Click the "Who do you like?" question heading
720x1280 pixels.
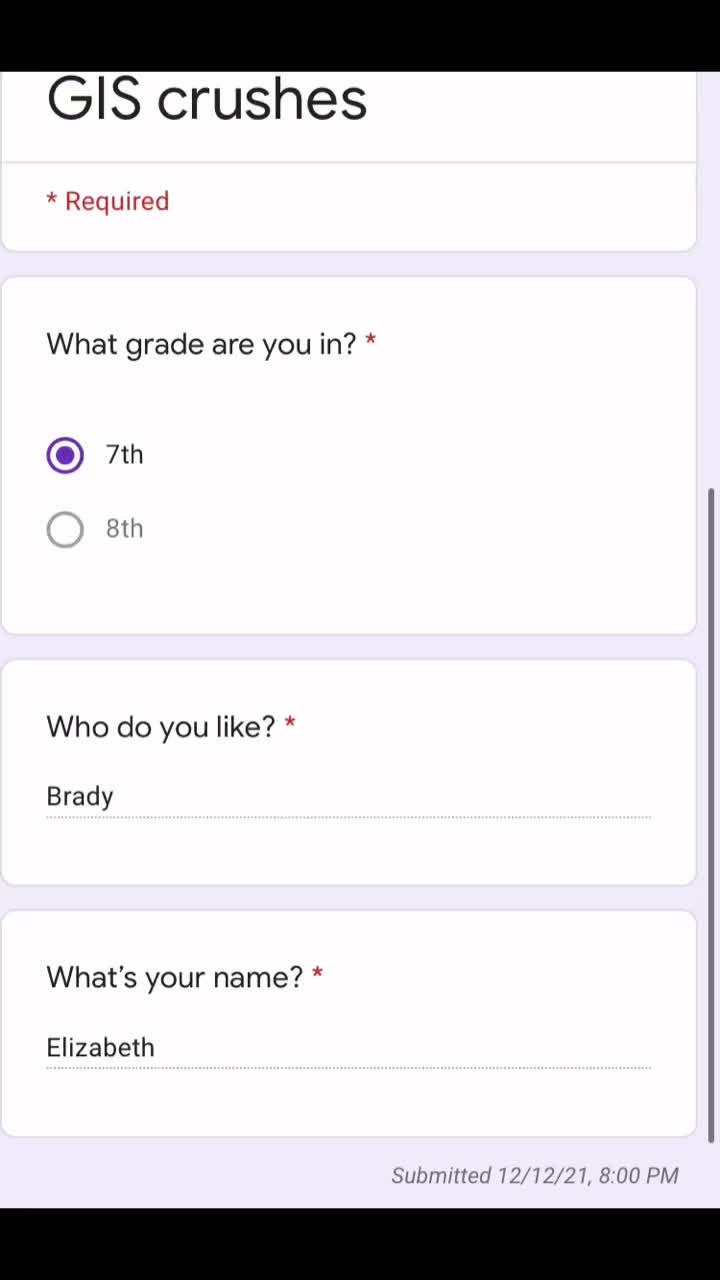(160, 727)
